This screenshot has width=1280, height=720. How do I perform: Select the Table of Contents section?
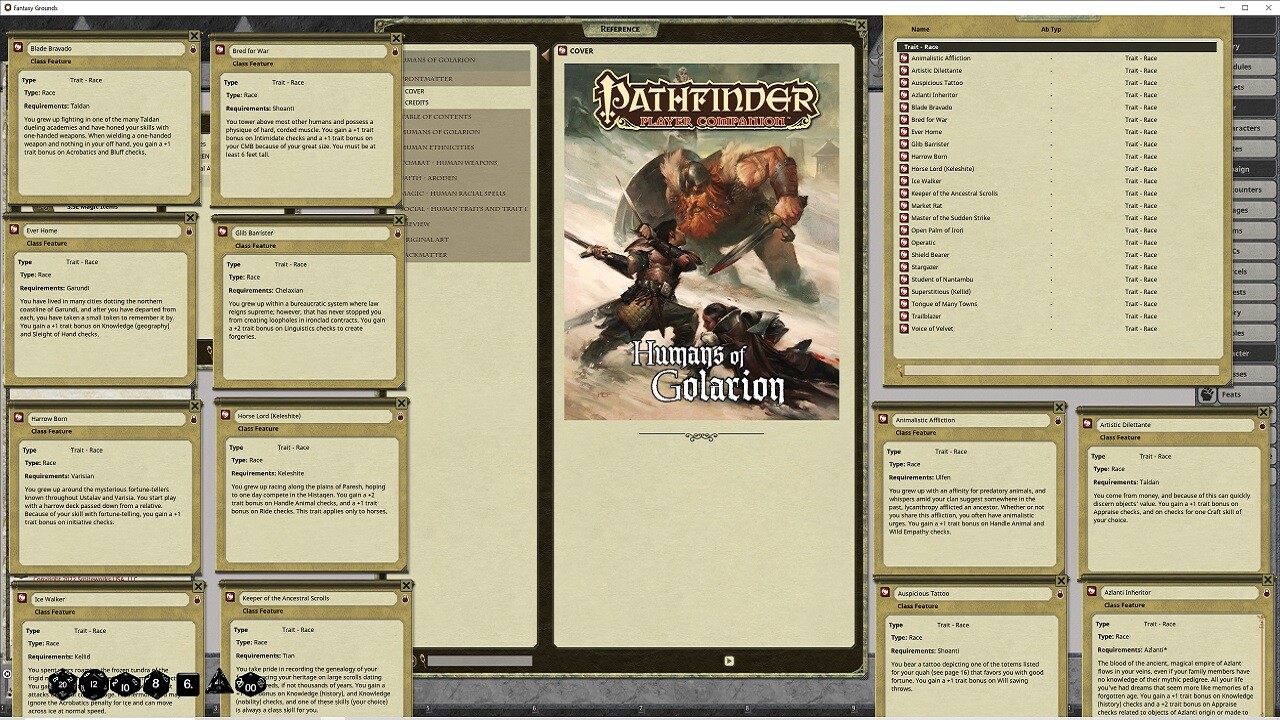pos(437,117)
